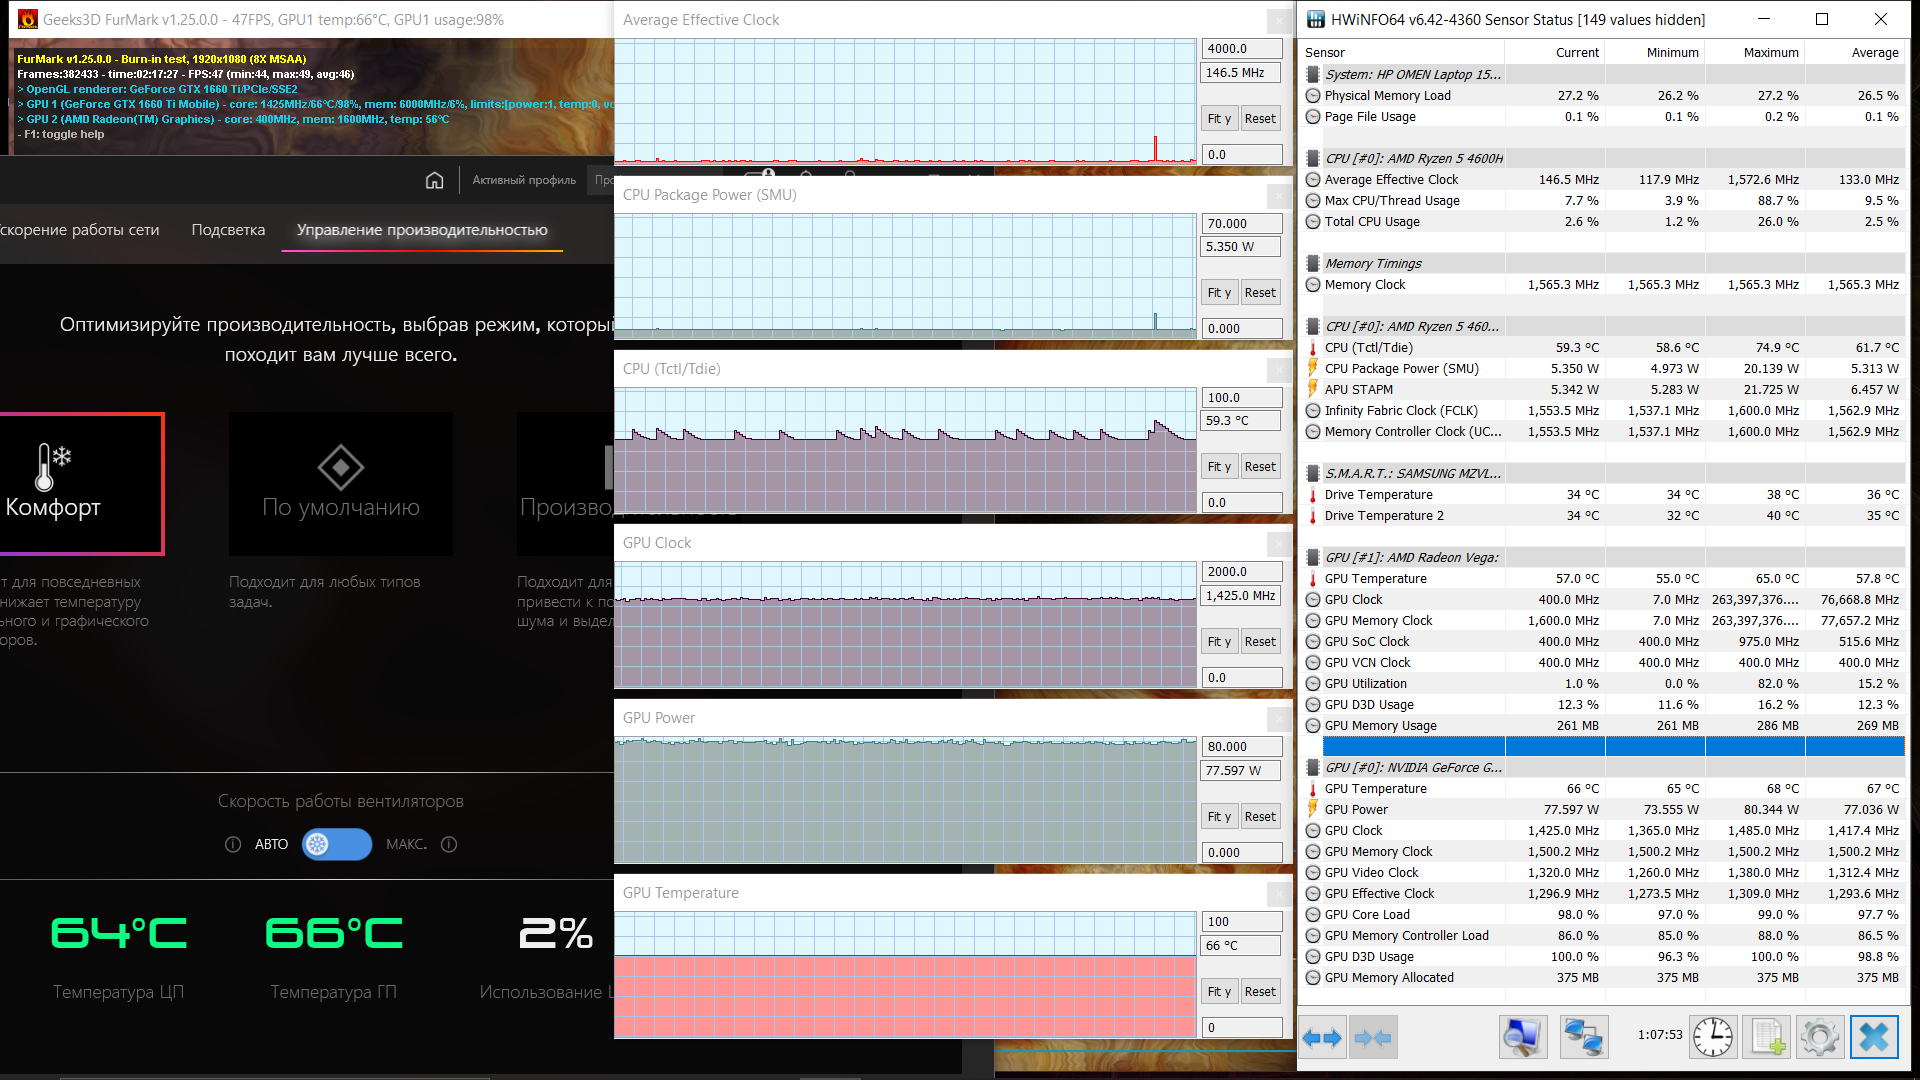Screen dimensions: 1920x1080
Task: Open HWiNFO remote network monitors icon
Action: (1583, 1037)
